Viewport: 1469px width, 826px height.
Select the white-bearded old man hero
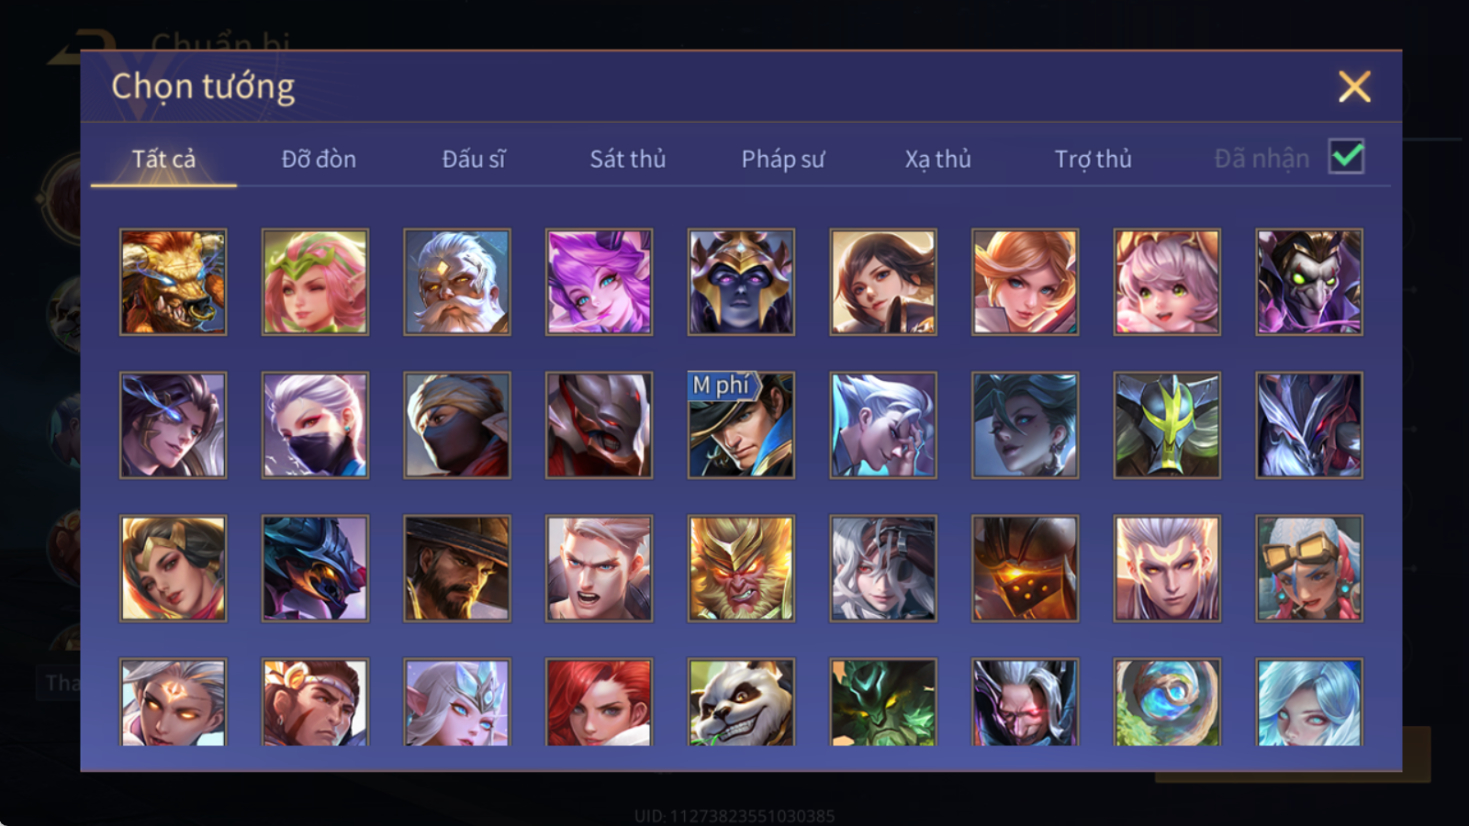[x=457, y=282]
